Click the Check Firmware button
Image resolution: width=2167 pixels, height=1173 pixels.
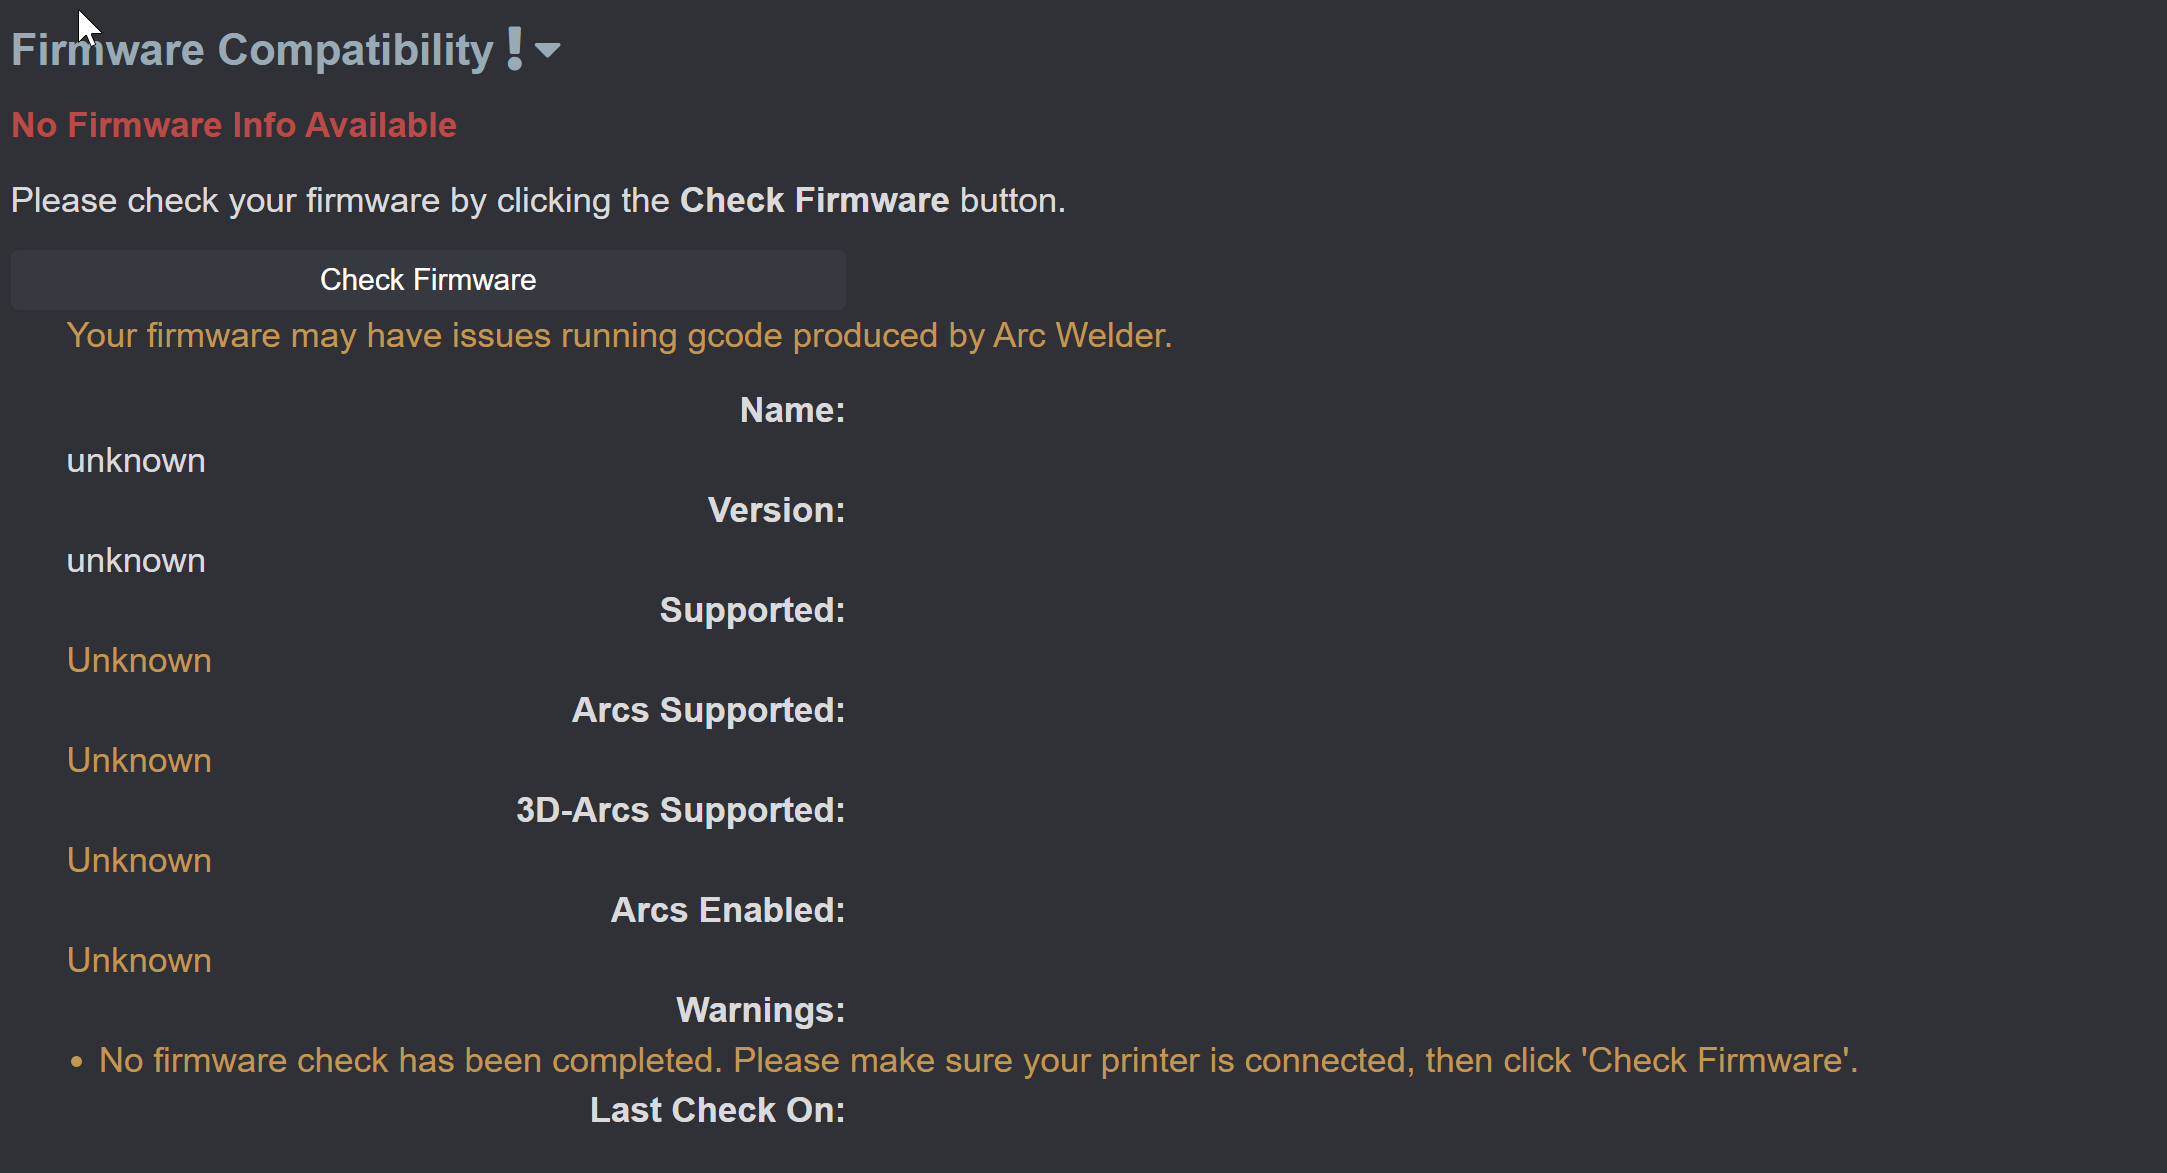[x=428, y=279]
